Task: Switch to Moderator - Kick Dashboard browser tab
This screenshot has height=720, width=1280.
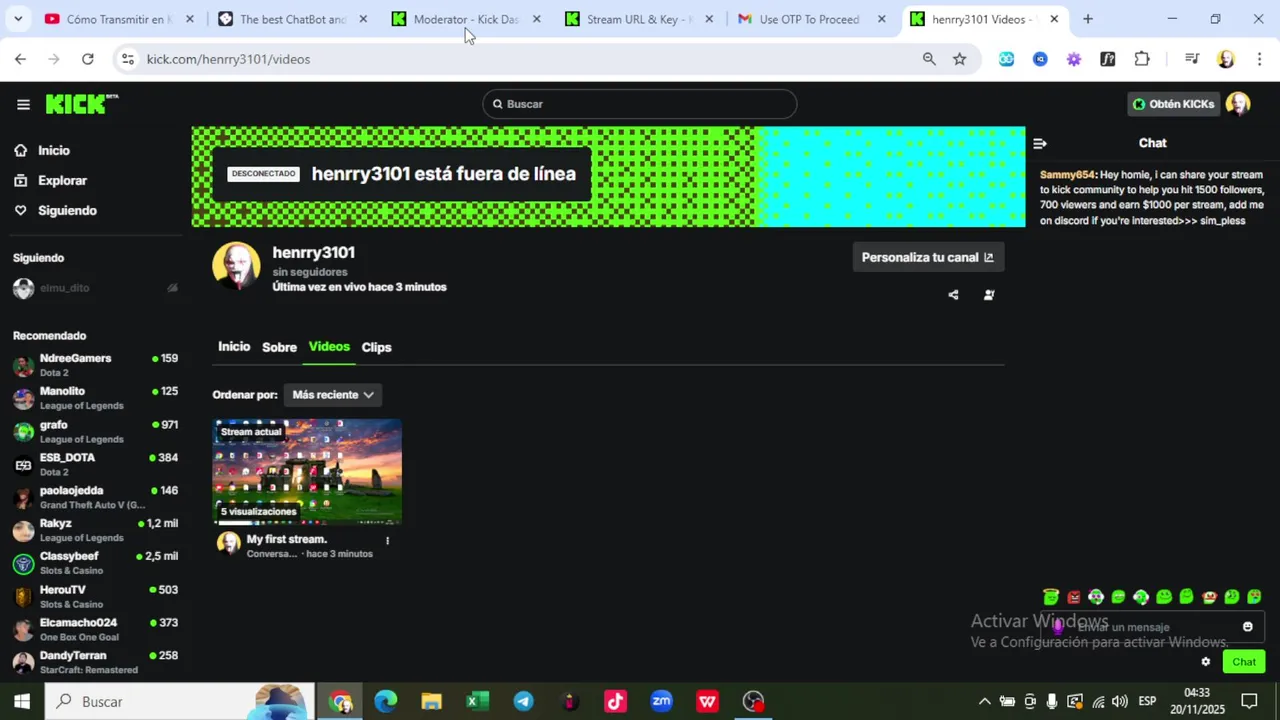Action: coord(466,19)
